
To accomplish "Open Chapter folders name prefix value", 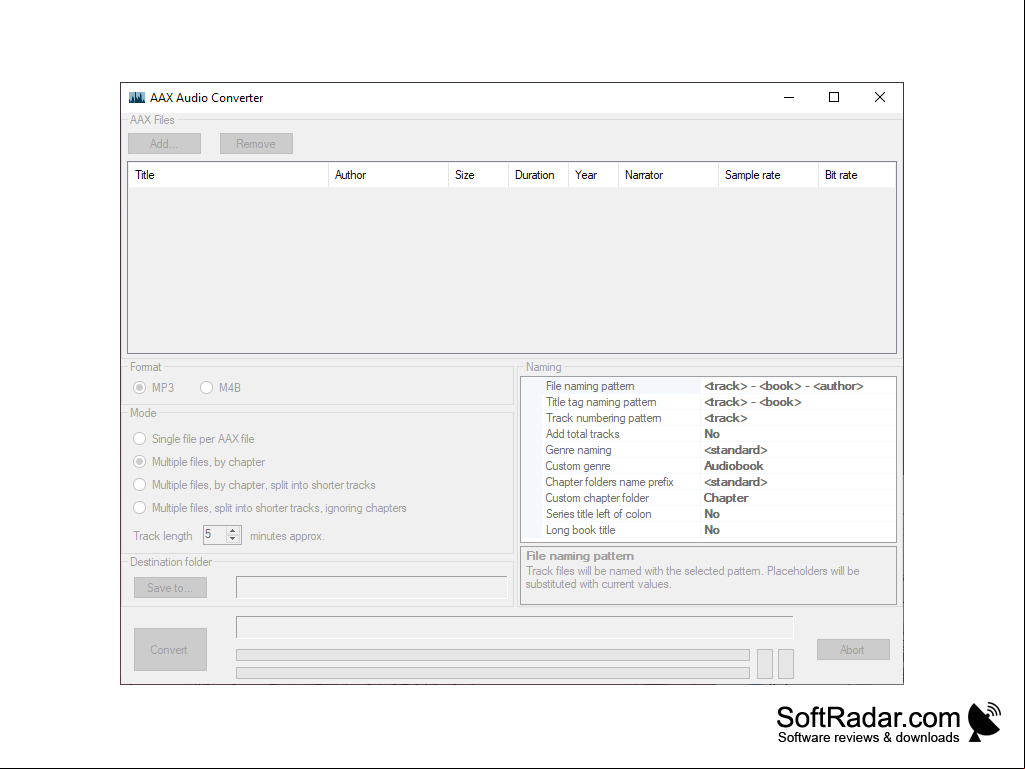I will tap(798, 482).
